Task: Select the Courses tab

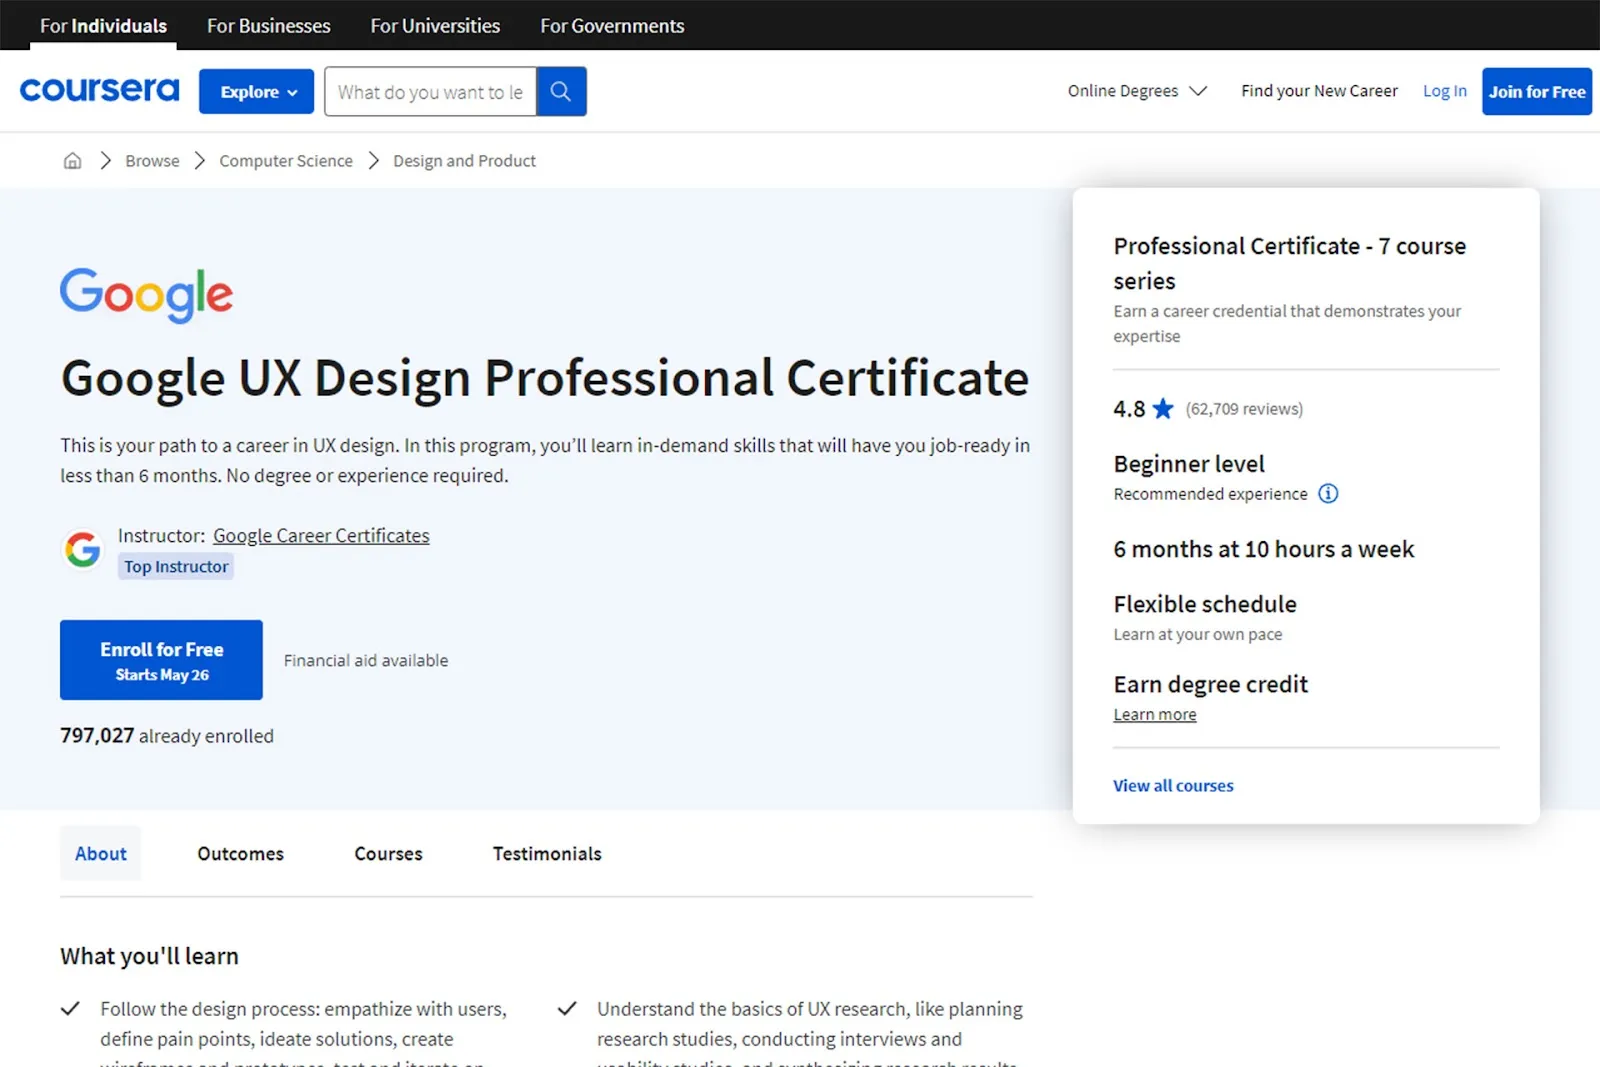Action: [x=388, y=853]
